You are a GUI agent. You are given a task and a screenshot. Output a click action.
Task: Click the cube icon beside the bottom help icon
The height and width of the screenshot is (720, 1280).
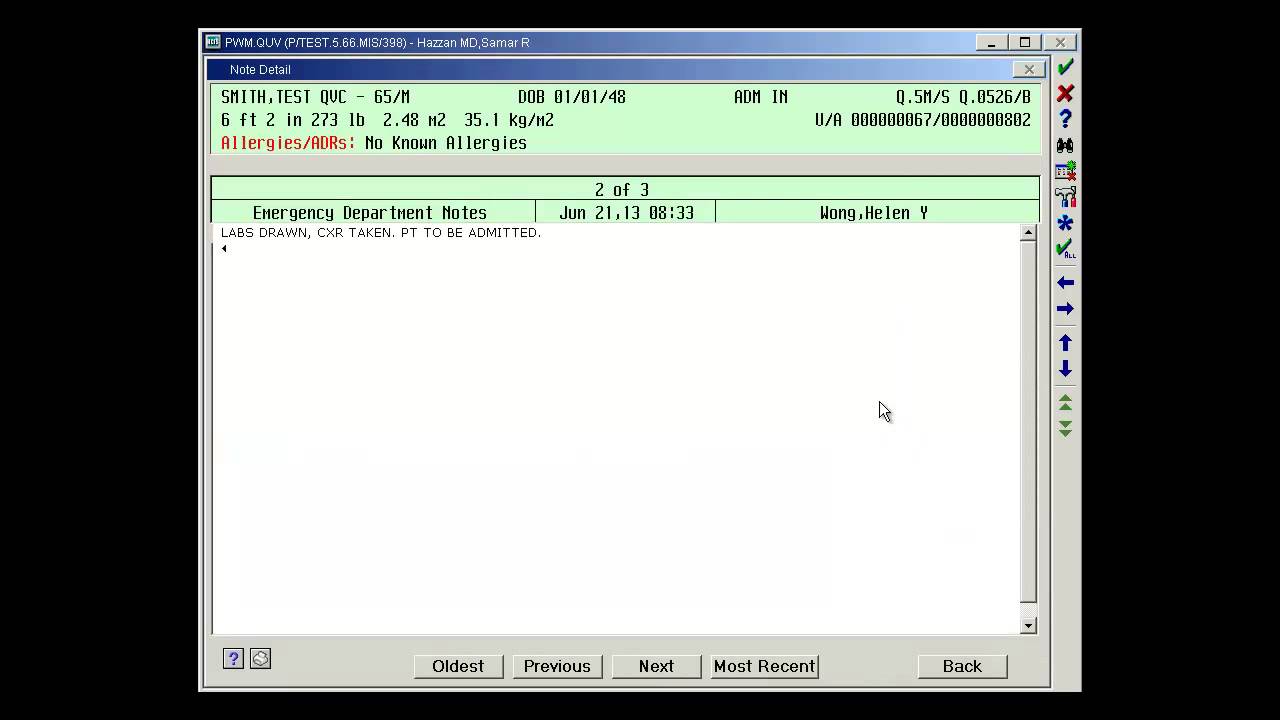pos(260,658)
